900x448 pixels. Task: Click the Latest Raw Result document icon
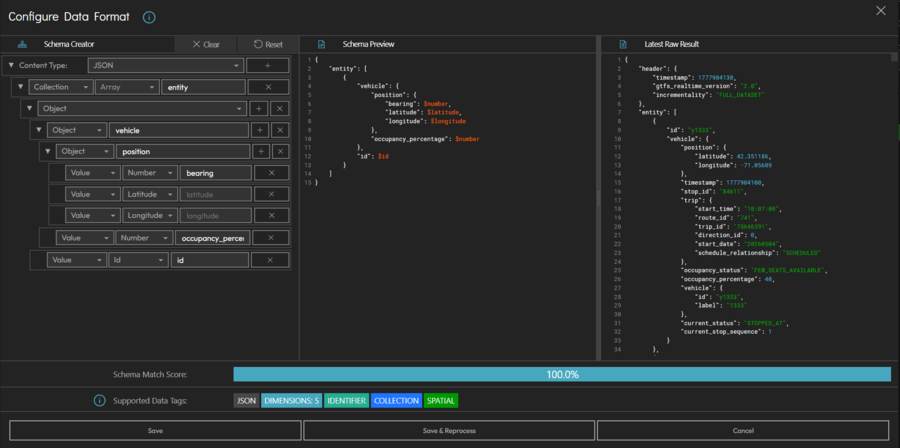[x=623, y=44]
